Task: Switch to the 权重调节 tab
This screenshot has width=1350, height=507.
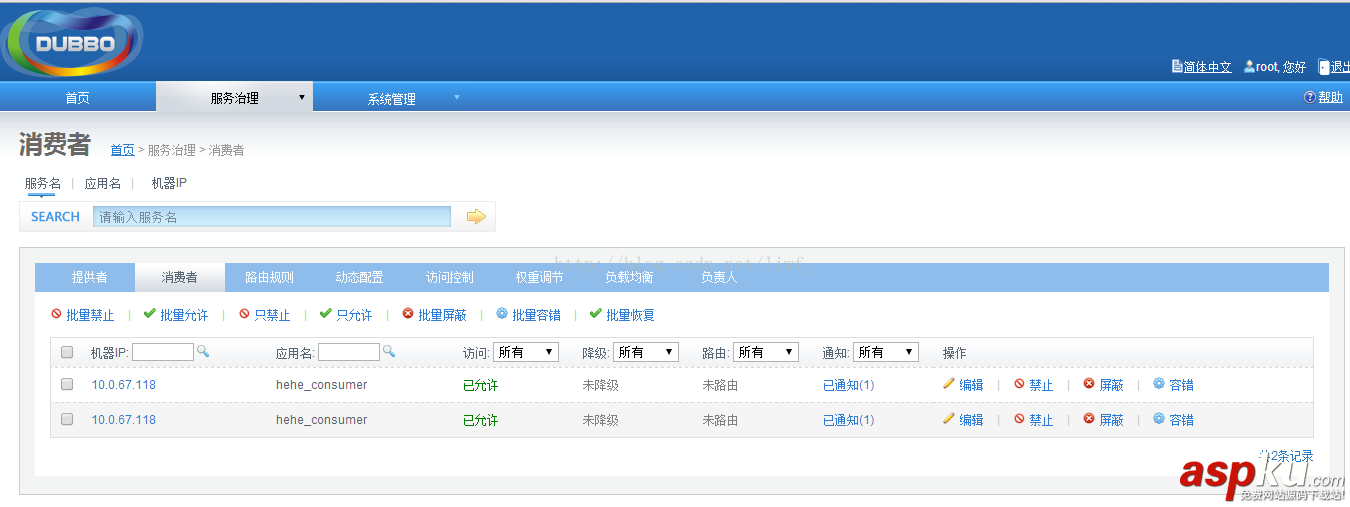Action: tap(539, 277)
